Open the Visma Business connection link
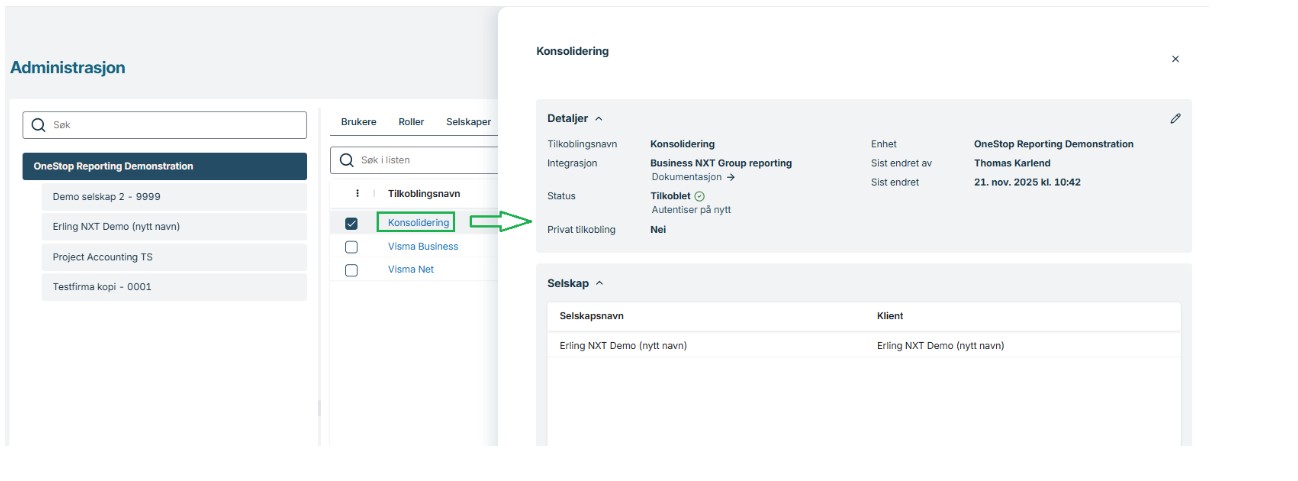Viewport: 1298px width, 481px height. 423,247
